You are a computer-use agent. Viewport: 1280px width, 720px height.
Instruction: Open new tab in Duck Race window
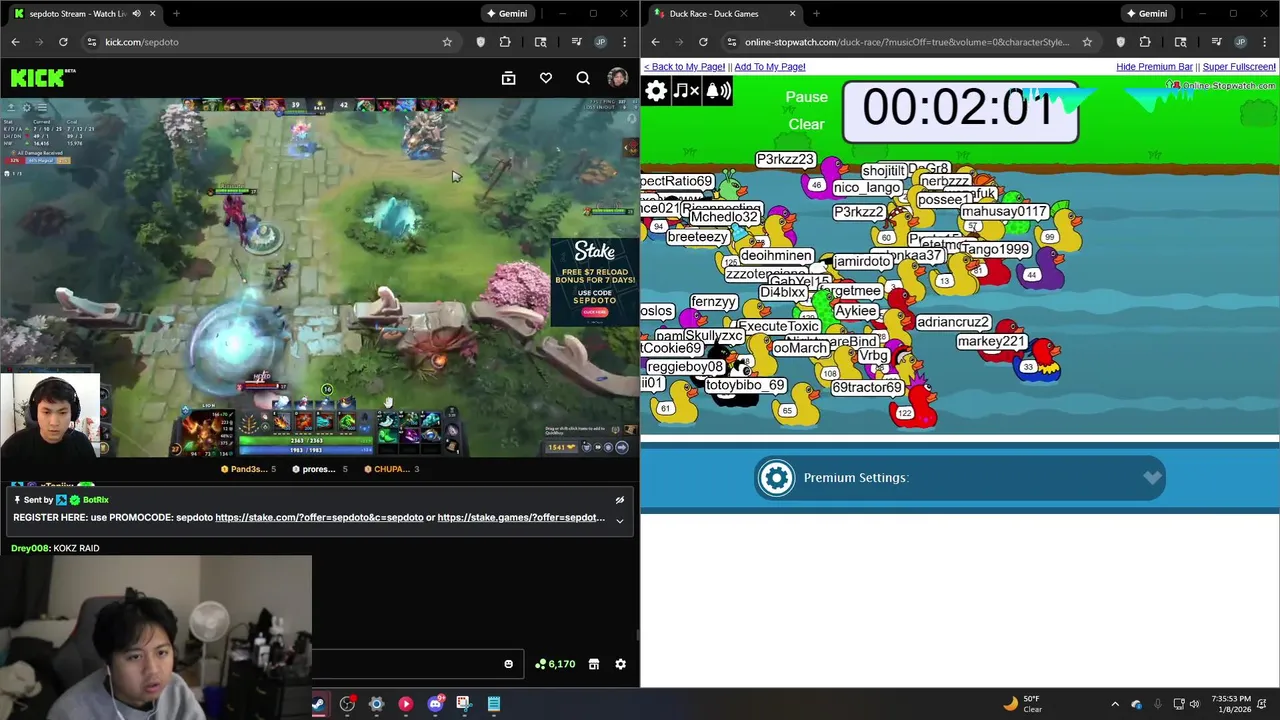816,14
